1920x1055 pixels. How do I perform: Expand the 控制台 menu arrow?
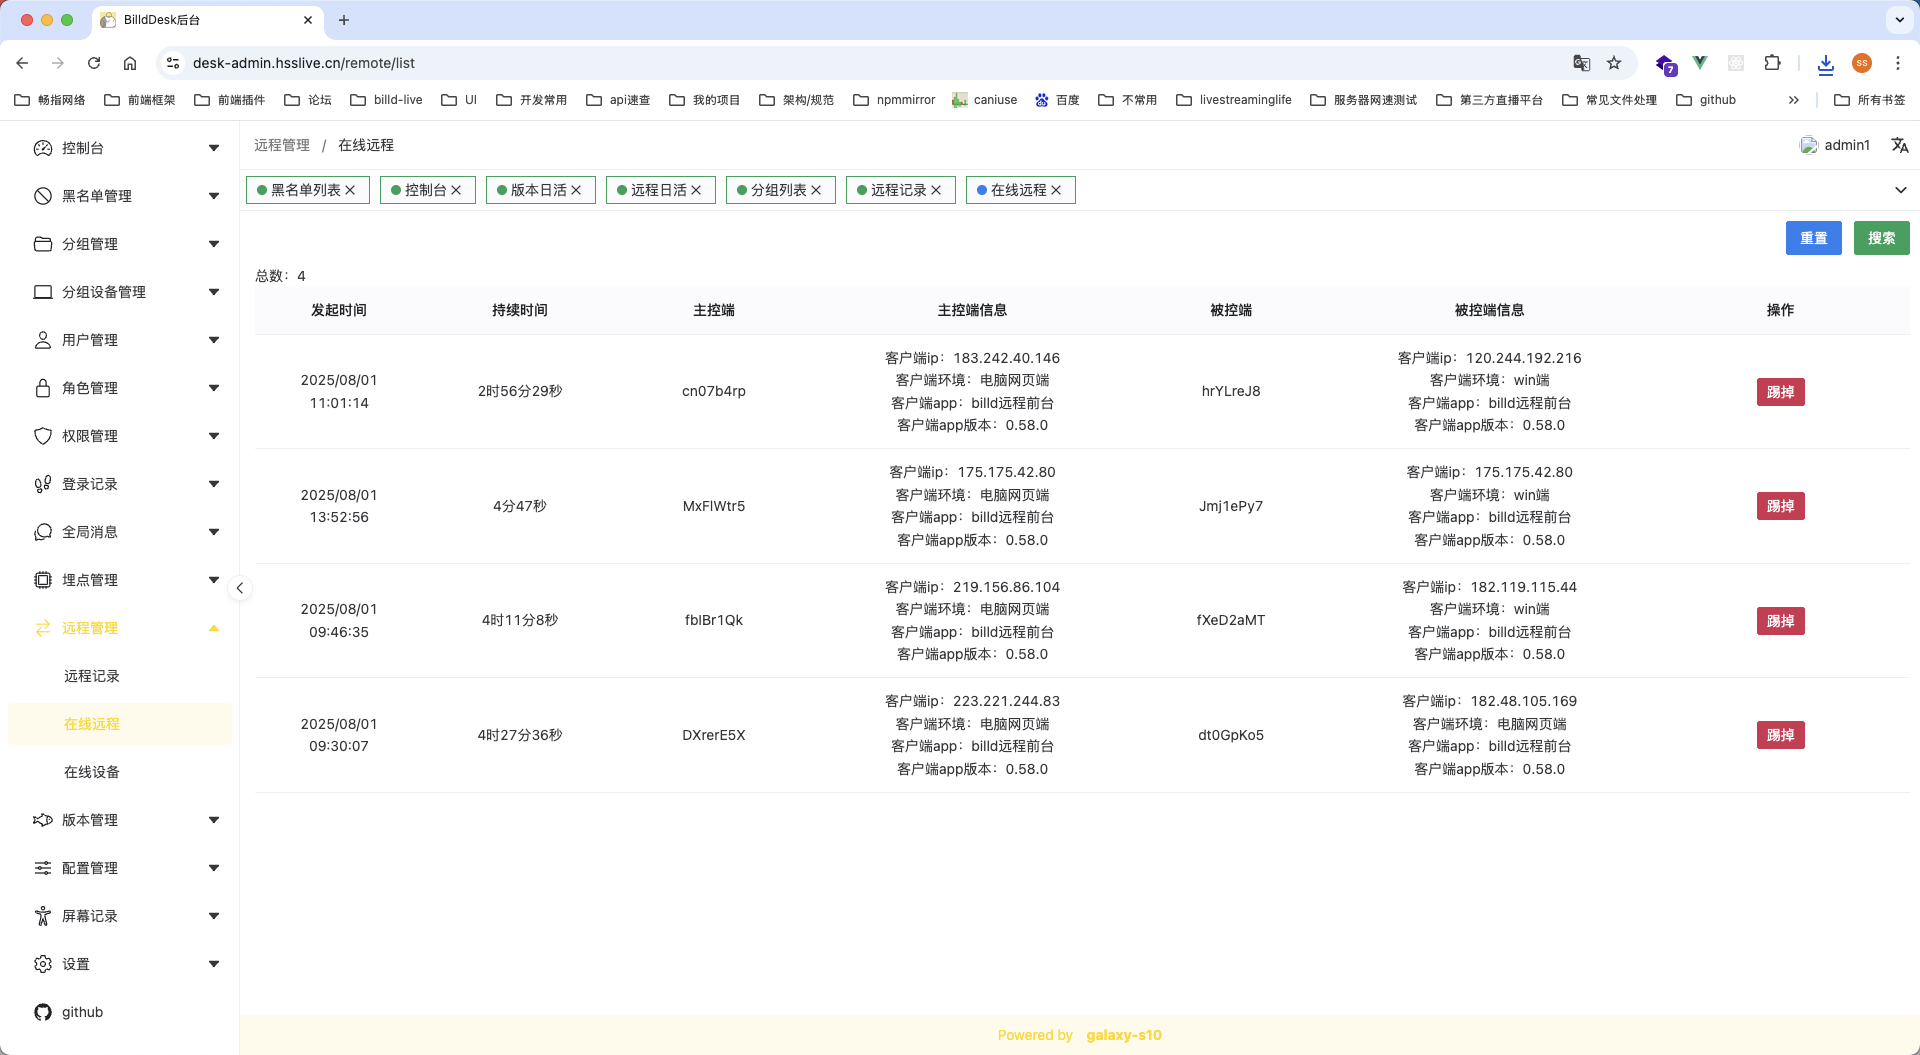tap(214, 148)
